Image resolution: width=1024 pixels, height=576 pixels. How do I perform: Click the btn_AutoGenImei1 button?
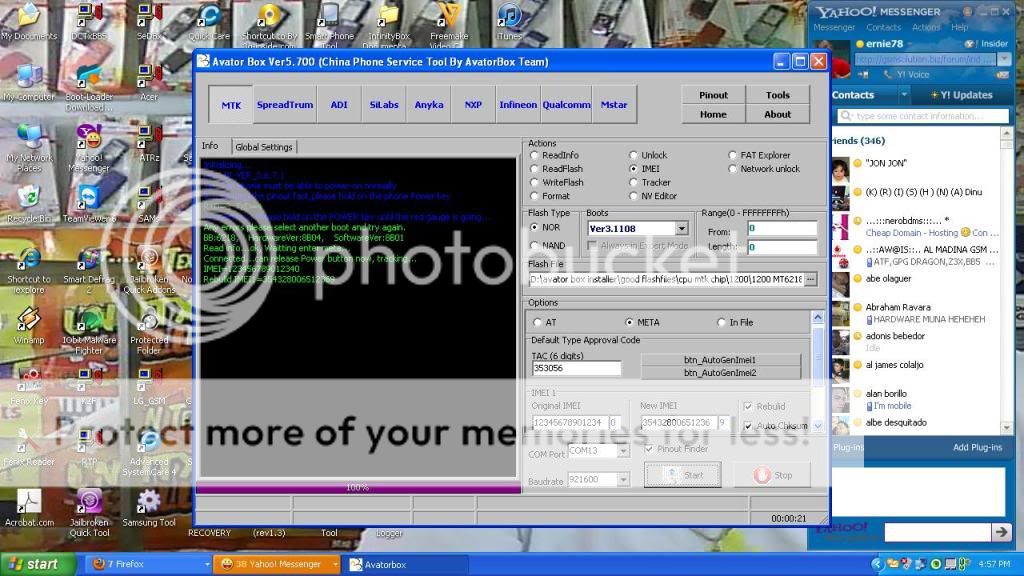point(720,360)
